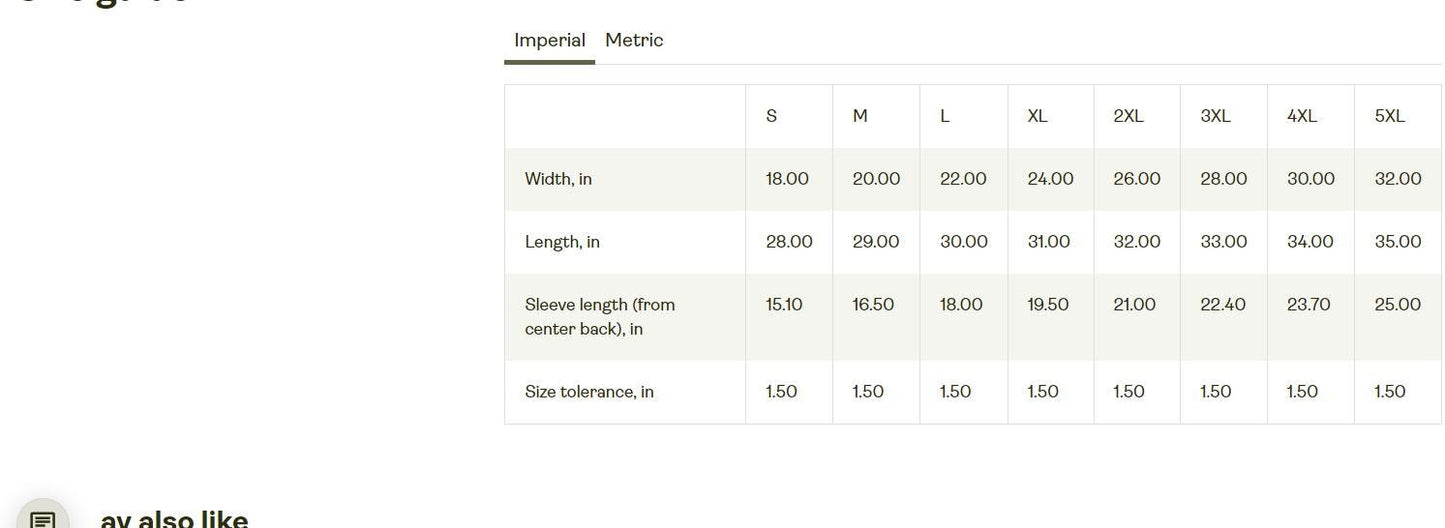Click the "Size tolerance, in" row label

tap(589, 392)
